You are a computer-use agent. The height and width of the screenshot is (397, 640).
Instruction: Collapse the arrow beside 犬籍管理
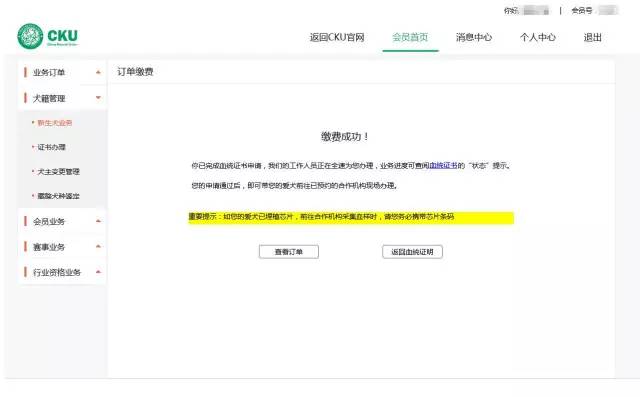pos(98,98)
